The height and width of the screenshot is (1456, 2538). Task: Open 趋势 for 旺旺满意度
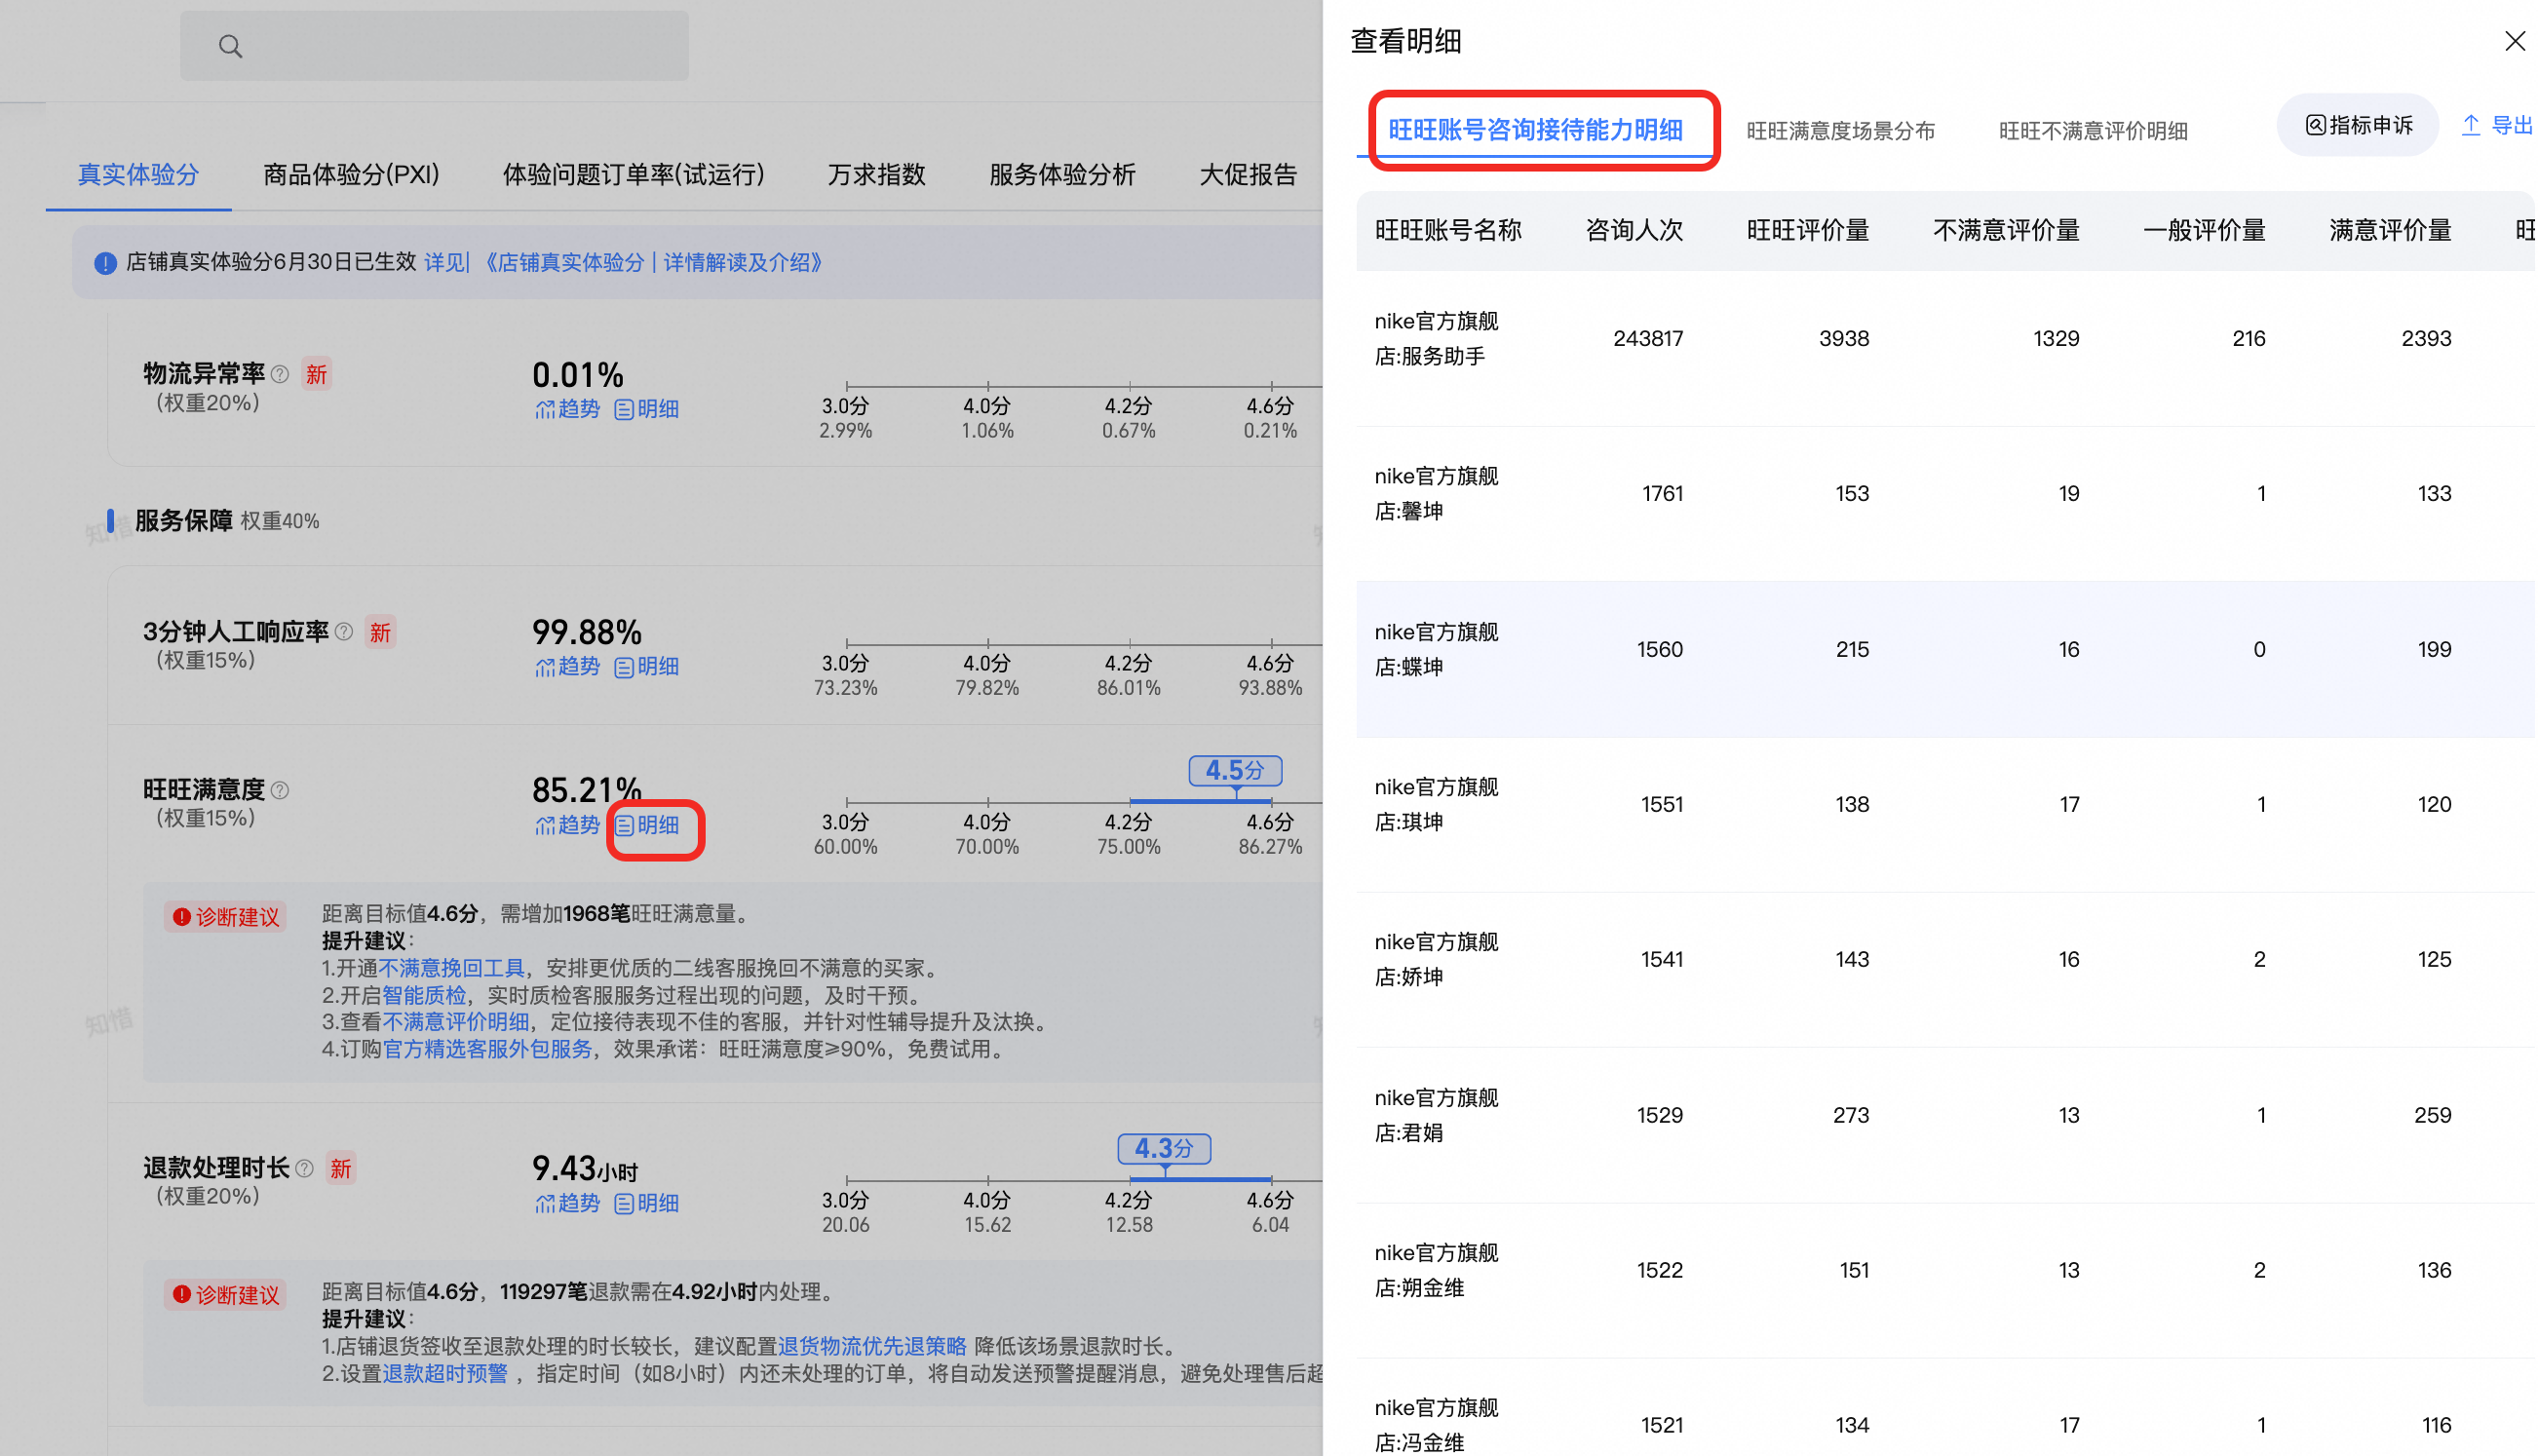coord(567,825)
